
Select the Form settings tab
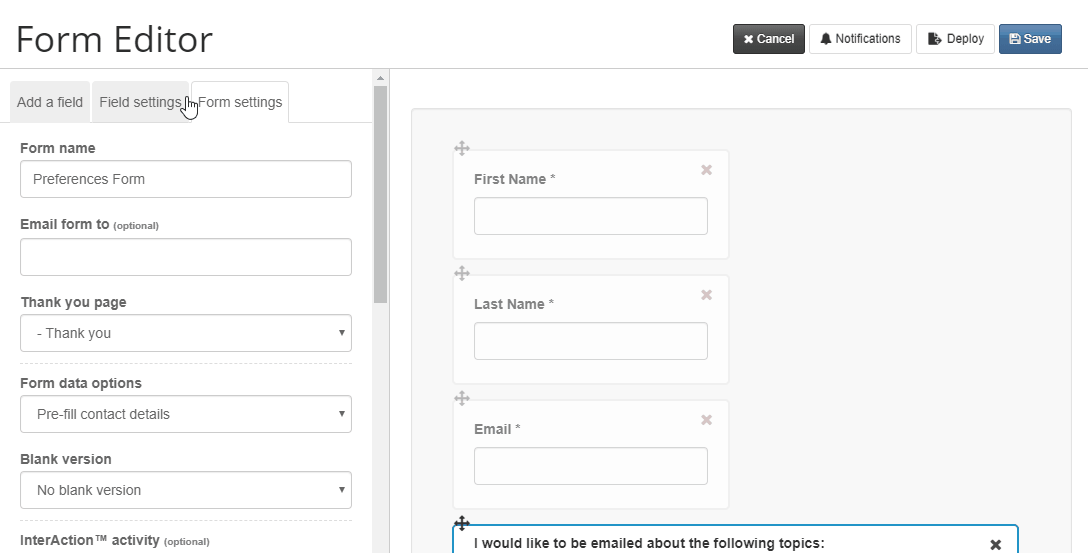pyautogui.click(x=240, y=102)
